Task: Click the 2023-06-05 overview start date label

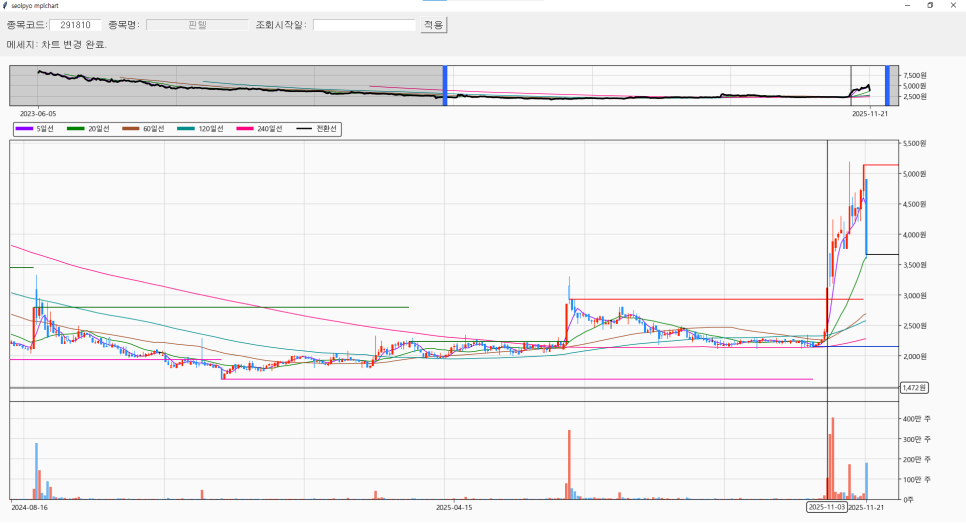Action: click(x=38, y=113)
